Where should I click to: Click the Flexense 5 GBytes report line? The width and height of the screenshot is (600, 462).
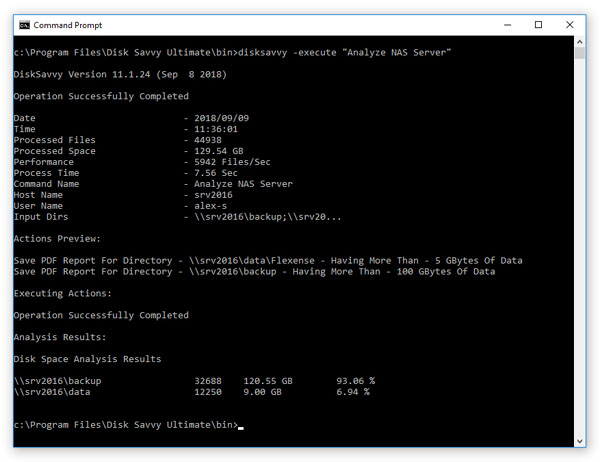coord(268,261)
